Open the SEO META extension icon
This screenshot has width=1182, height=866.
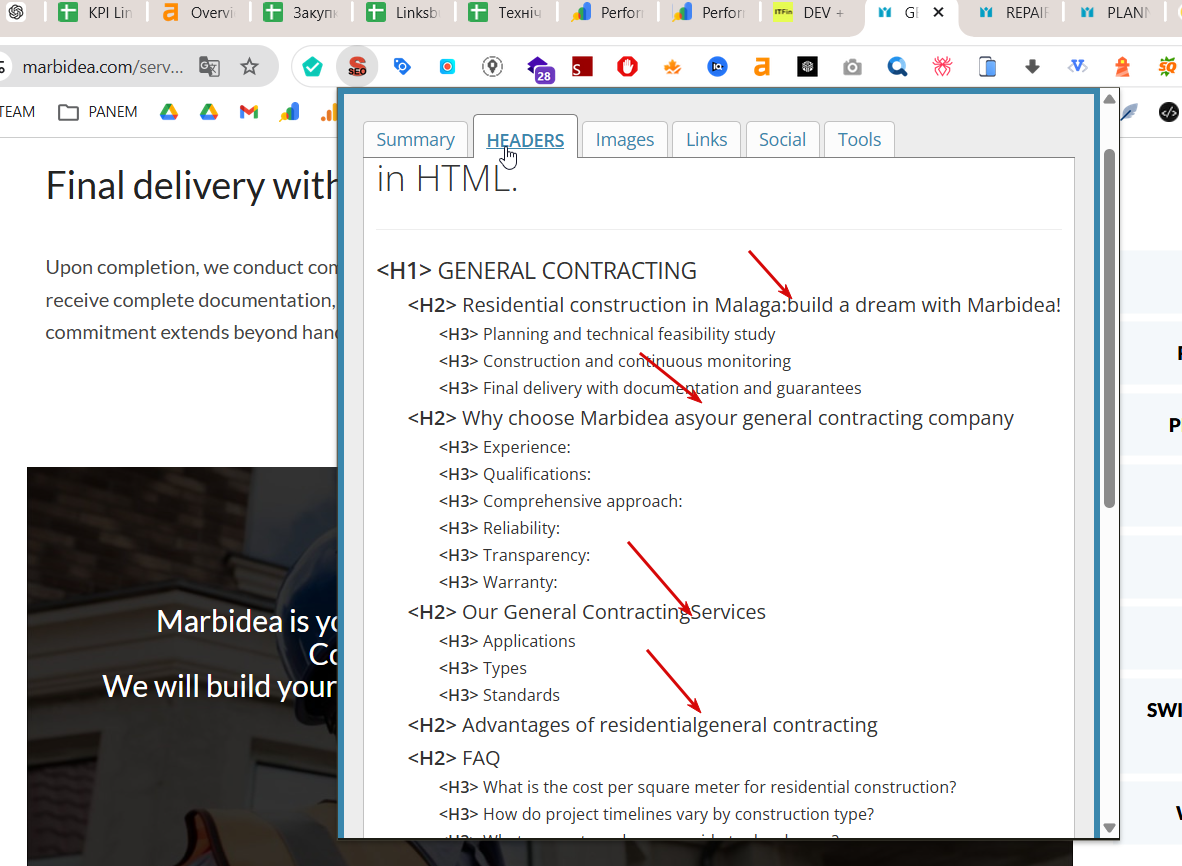pos(357,67)
